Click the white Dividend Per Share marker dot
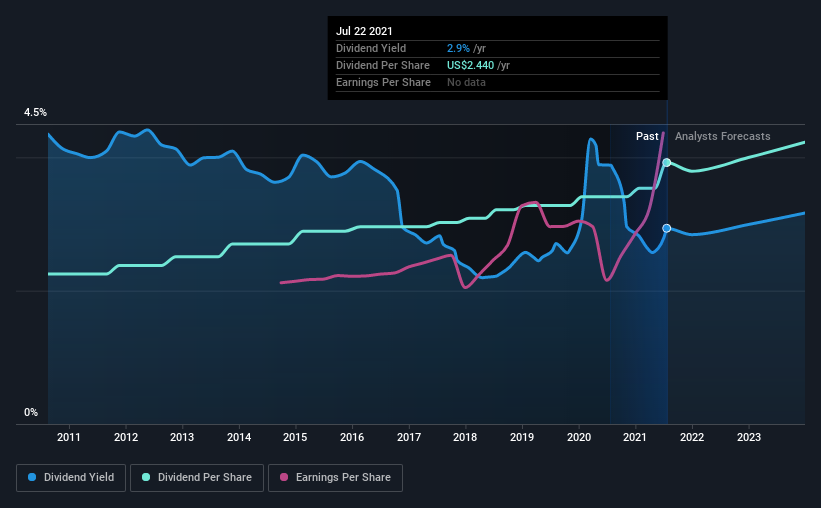Screen dimensions: 821x508 667,162
